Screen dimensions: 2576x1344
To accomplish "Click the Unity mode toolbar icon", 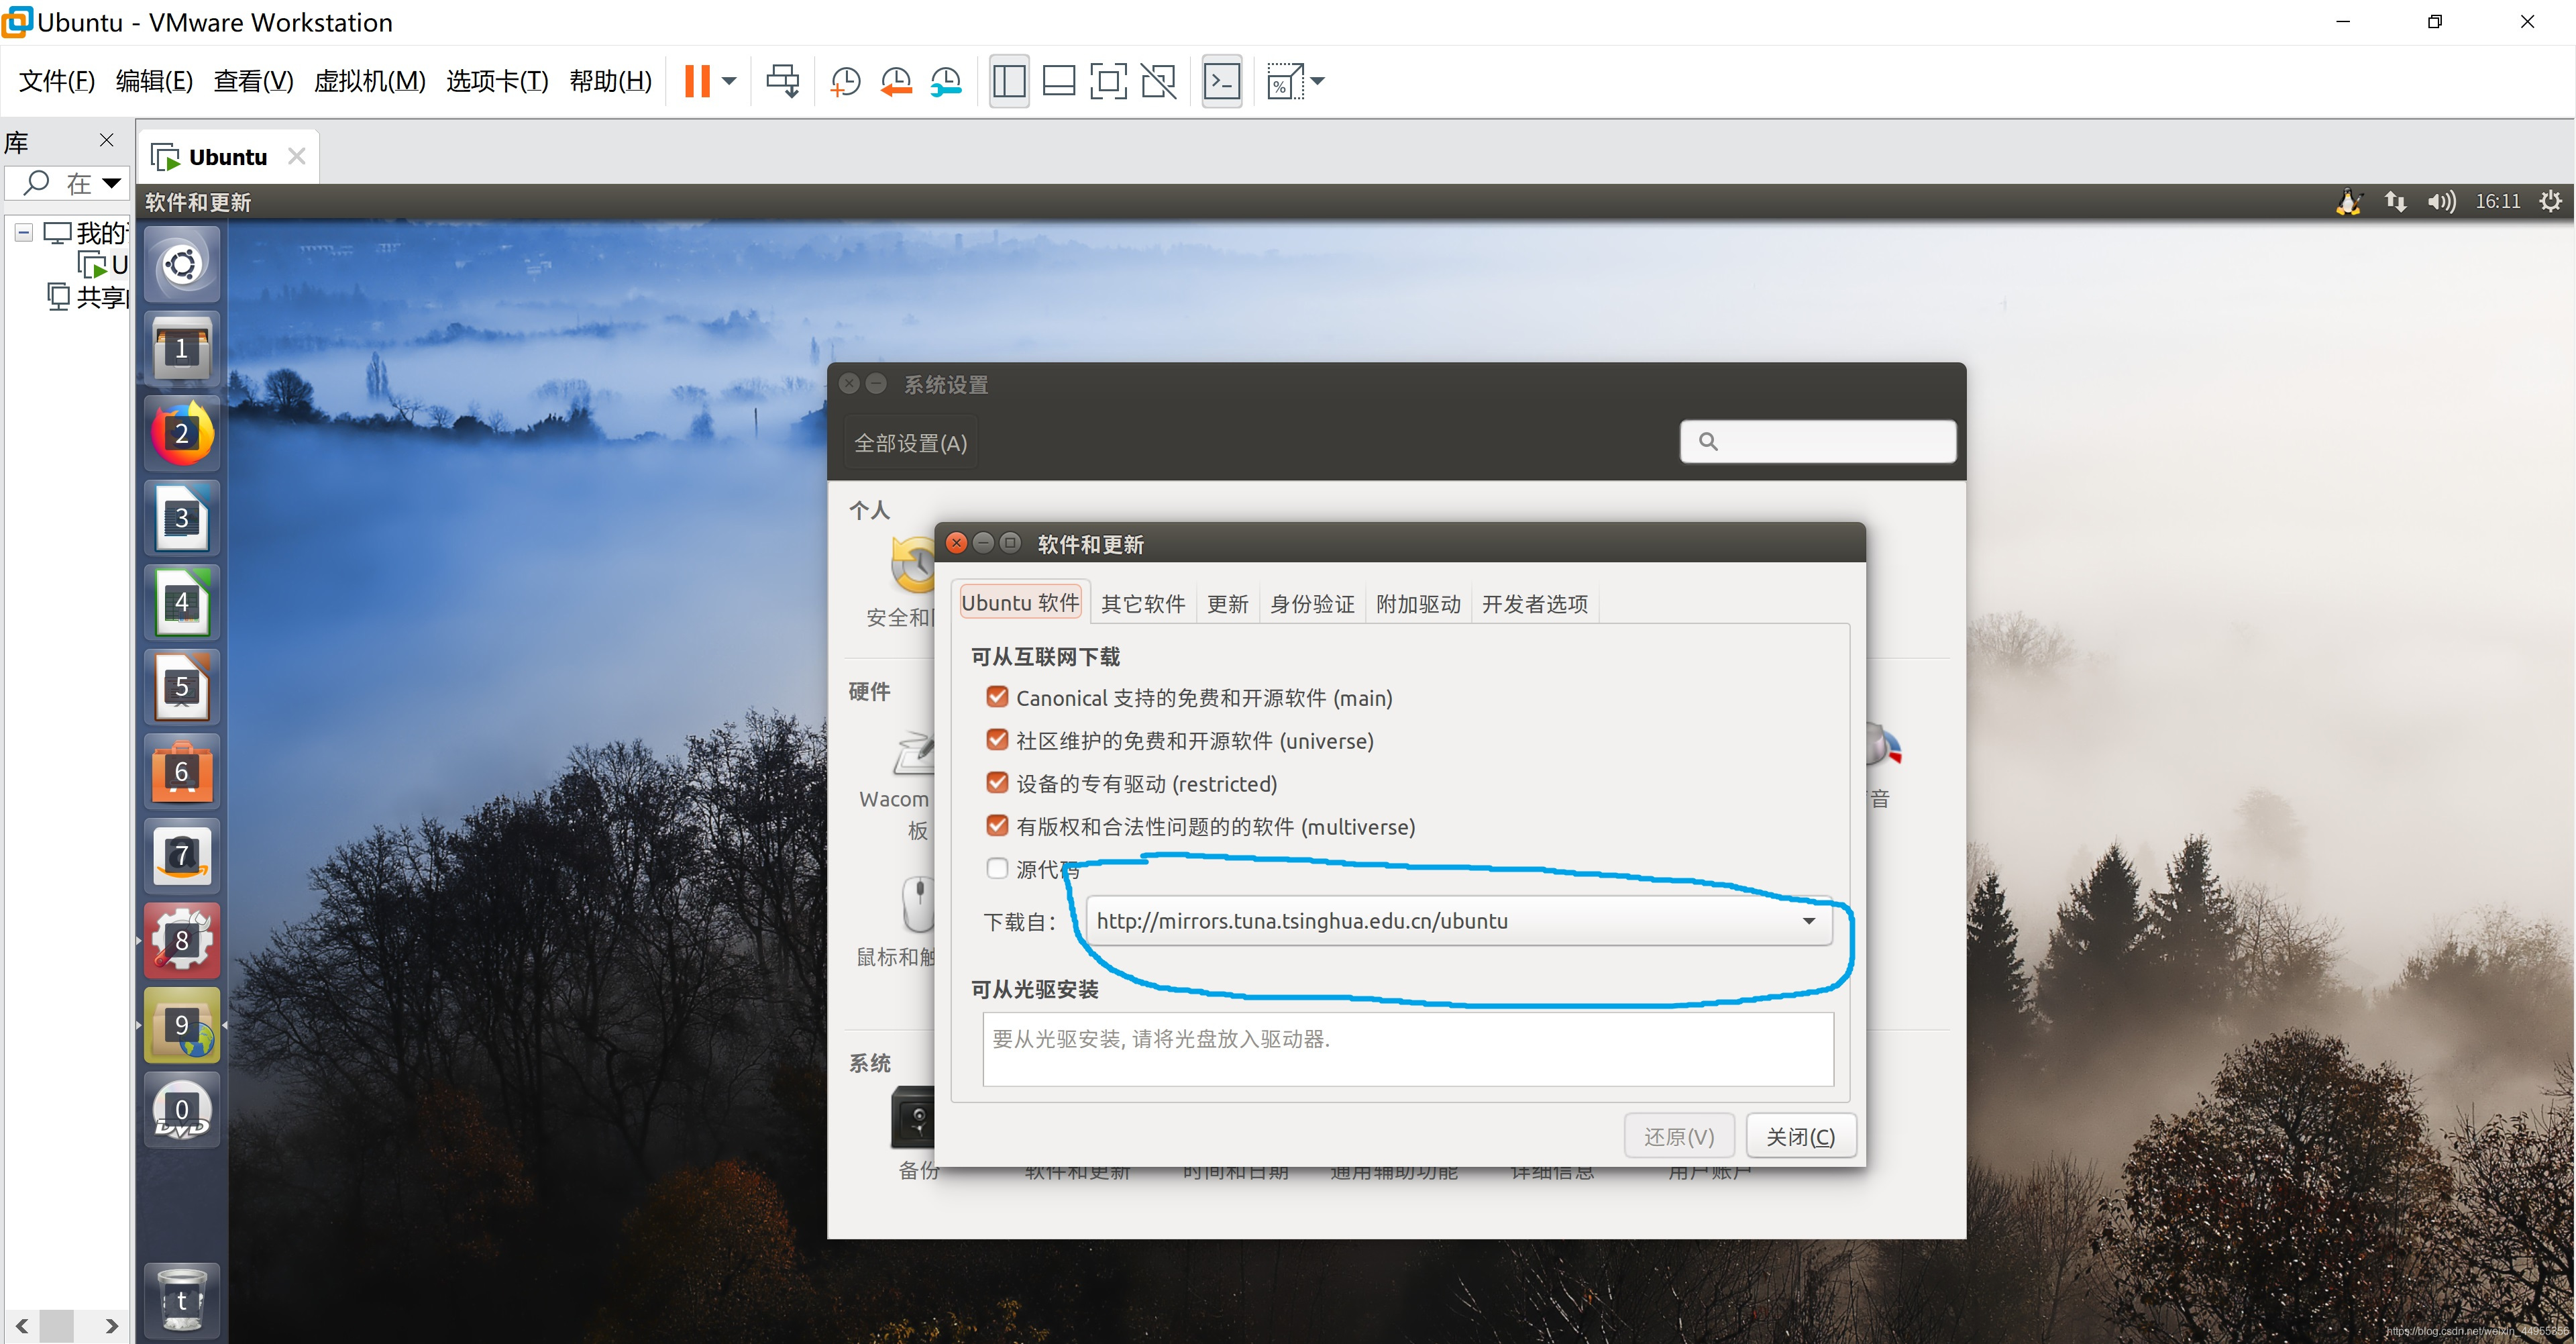I will pos(1159,81).
